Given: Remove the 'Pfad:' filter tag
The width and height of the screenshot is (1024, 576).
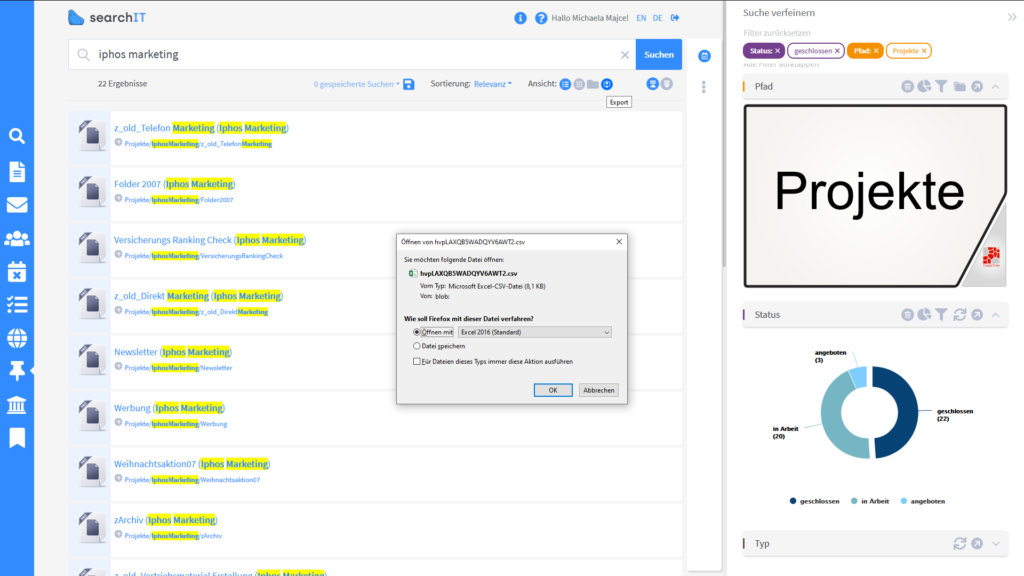Looking at the screenshot, I should click(876, 51).
